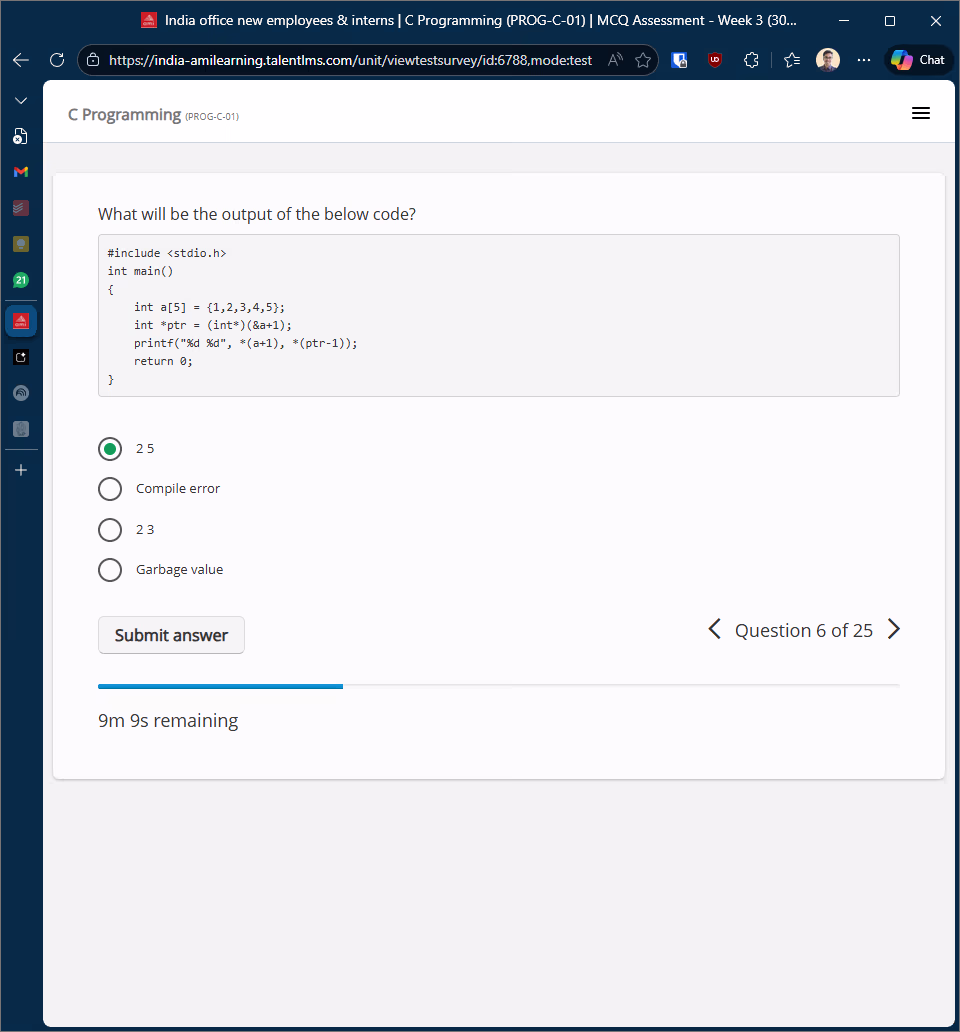Open a new tab with plus button

tap(21, 470)
